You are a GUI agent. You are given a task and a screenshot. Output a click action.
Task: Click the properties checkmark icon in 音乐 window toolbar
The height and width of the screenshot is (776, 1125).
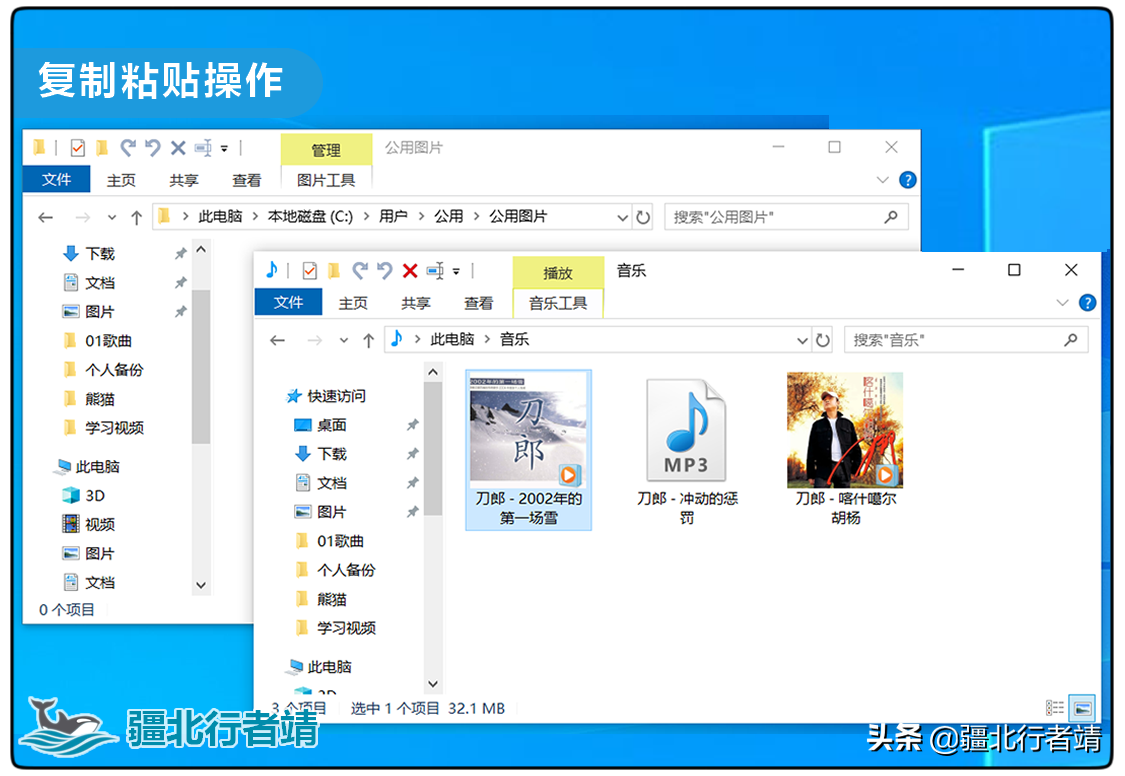tap(309, 270)
